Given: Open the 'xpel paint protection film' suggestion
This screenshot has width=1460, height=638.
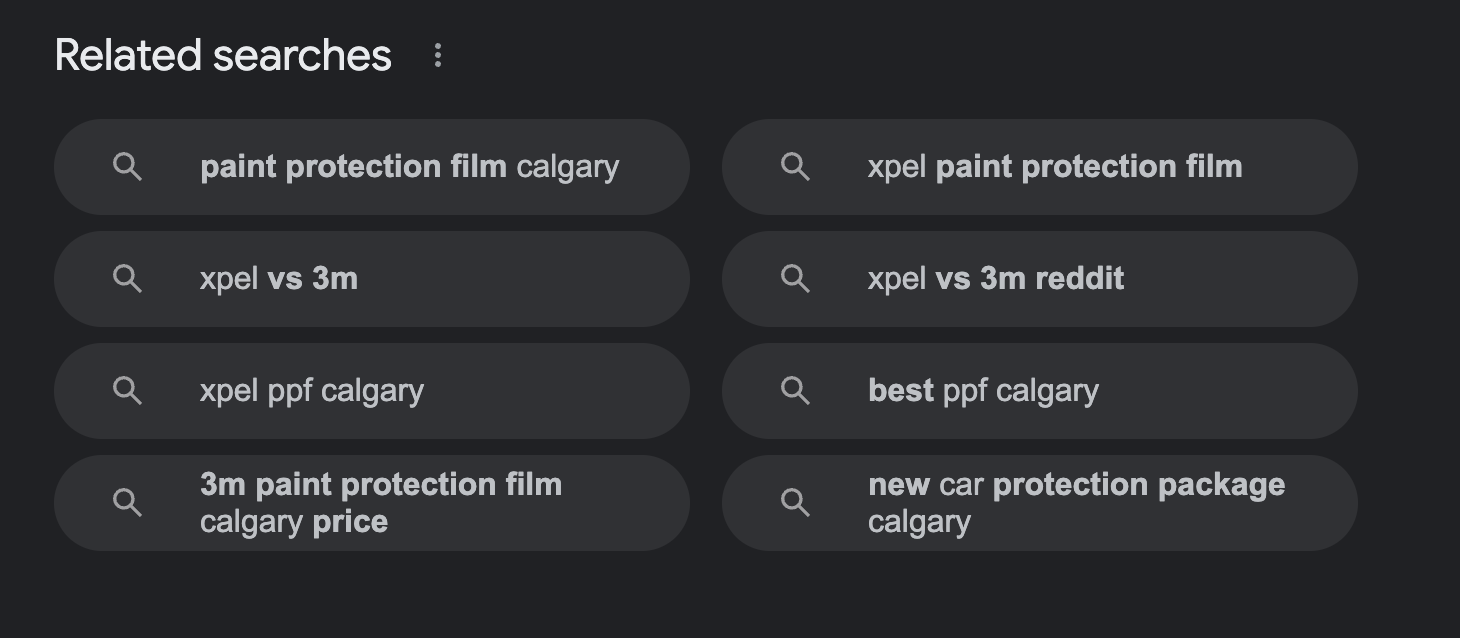Looking at the screenshot, I should 1054,167.
